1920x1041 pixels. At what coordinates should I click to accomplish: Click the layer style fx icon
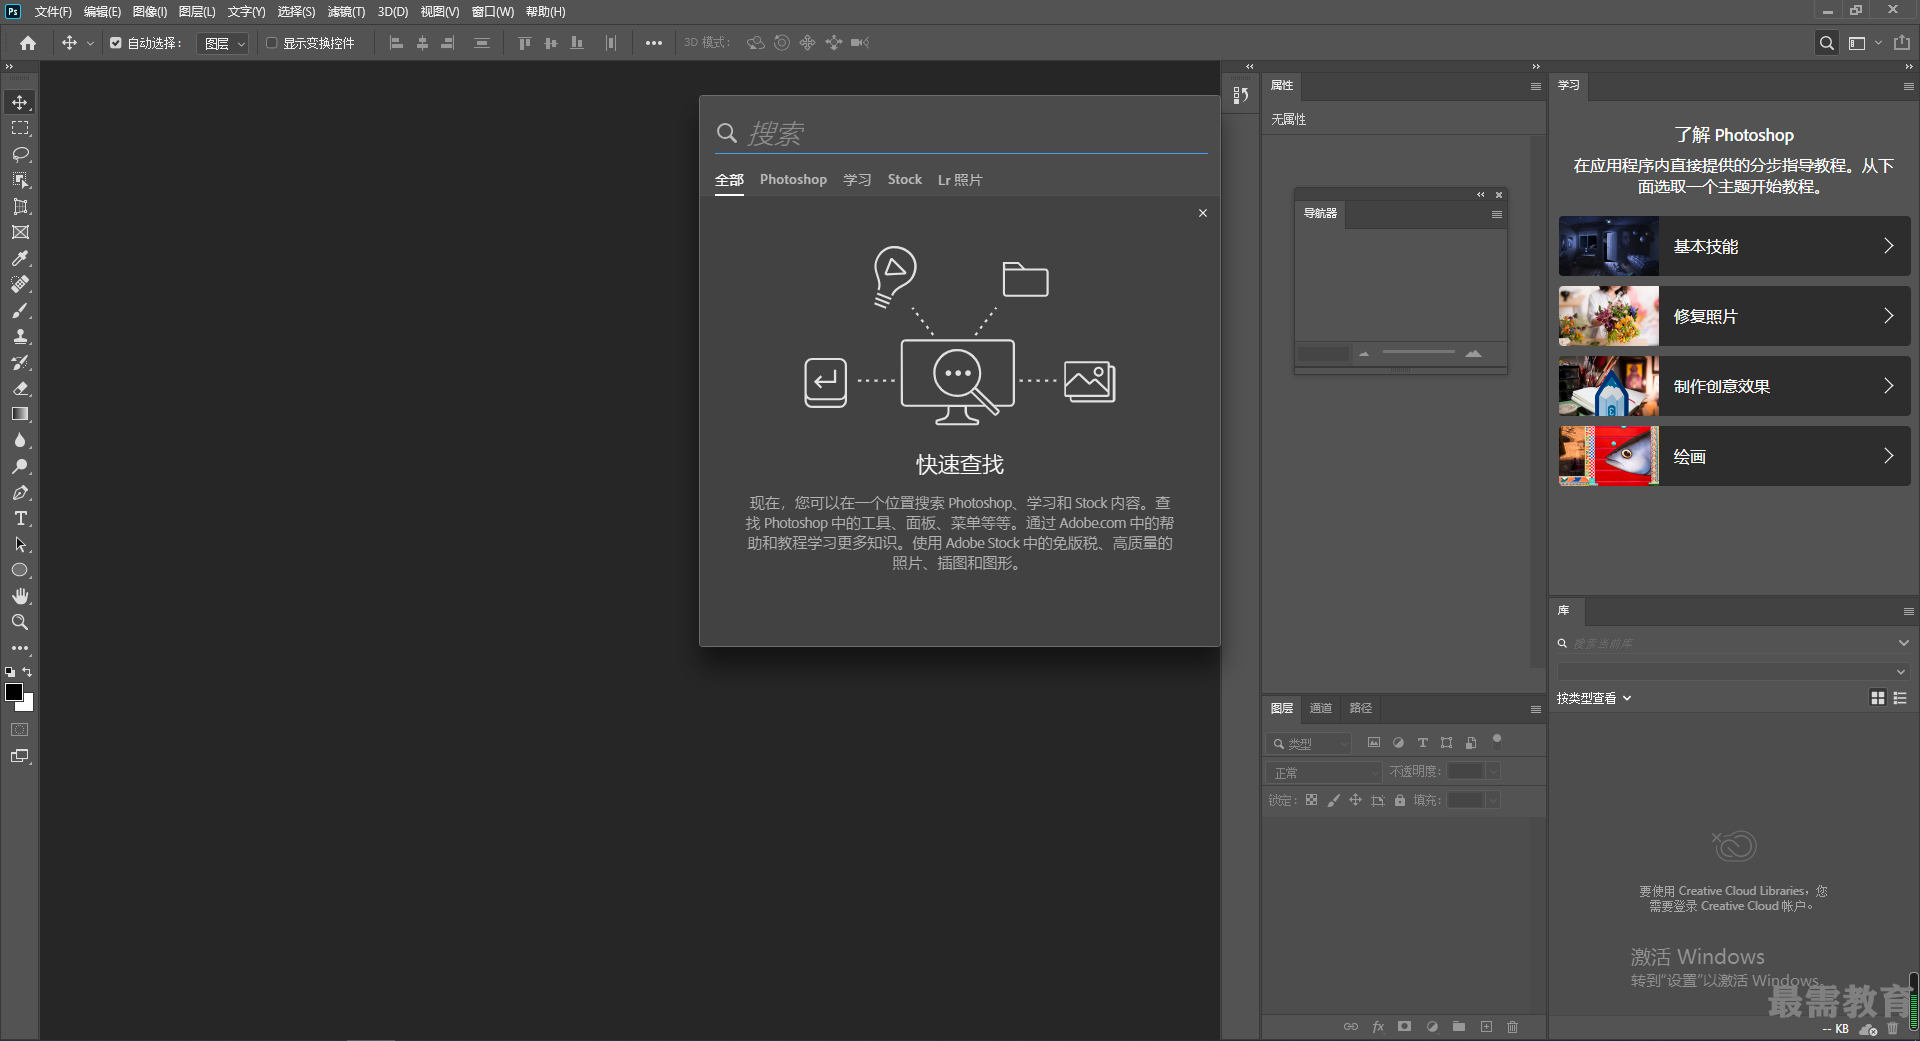coord(1378,1027)
